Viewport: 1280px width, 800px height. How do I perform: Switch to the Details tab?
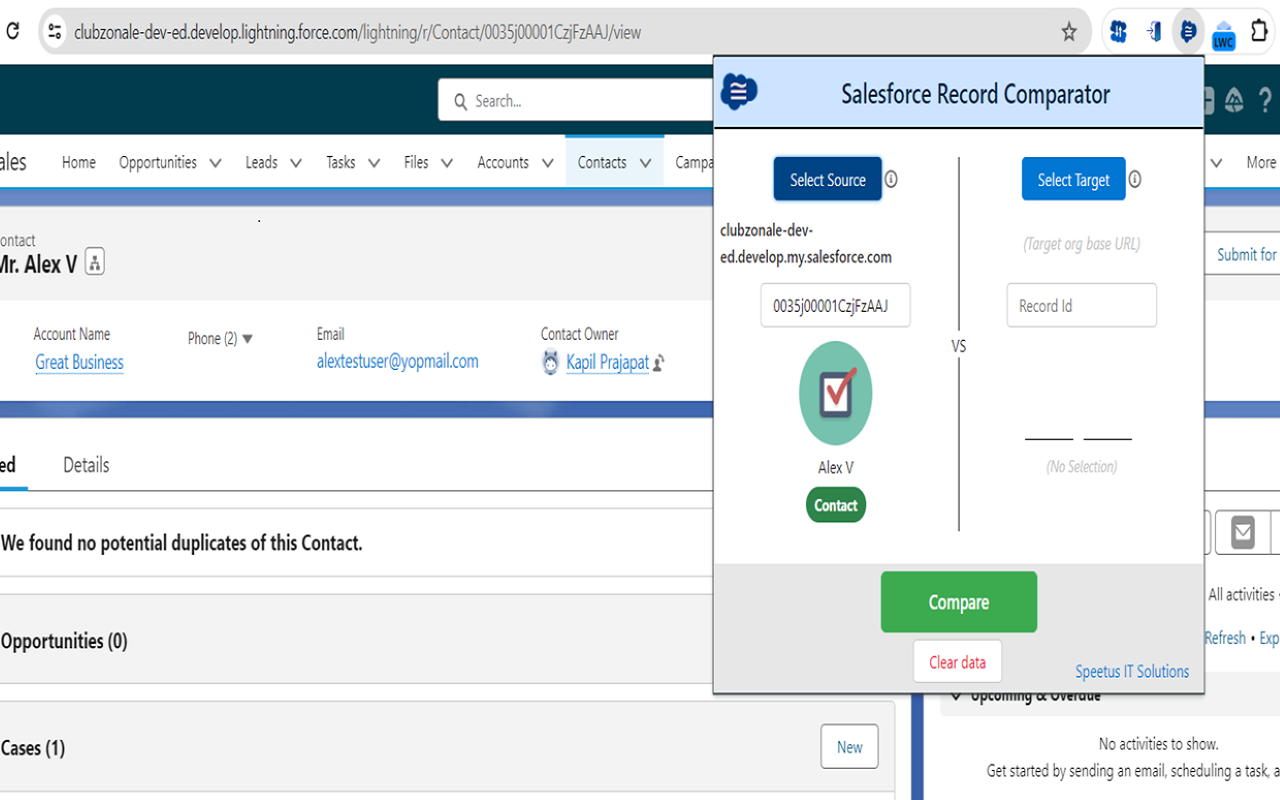point(86,465)
